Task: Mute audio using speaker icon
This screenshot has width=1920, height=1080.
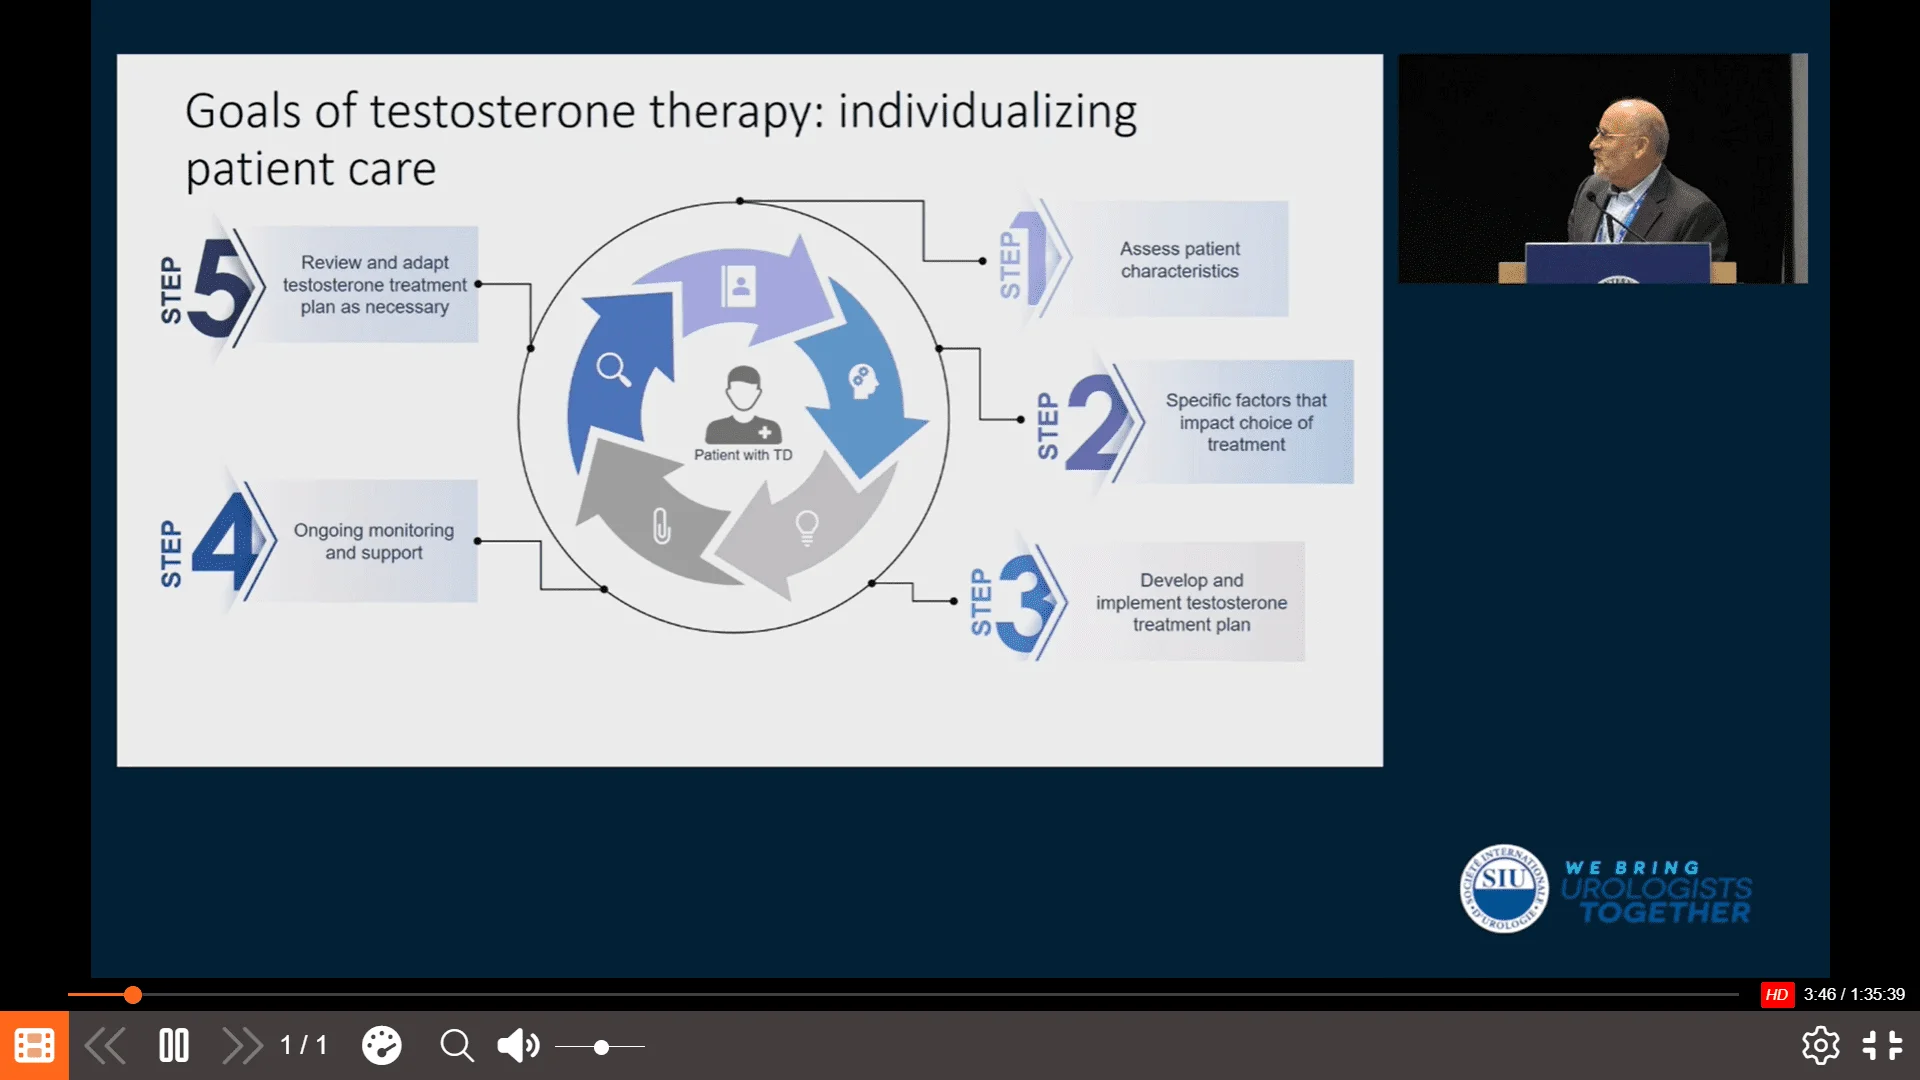Action: click(518, 1046)
